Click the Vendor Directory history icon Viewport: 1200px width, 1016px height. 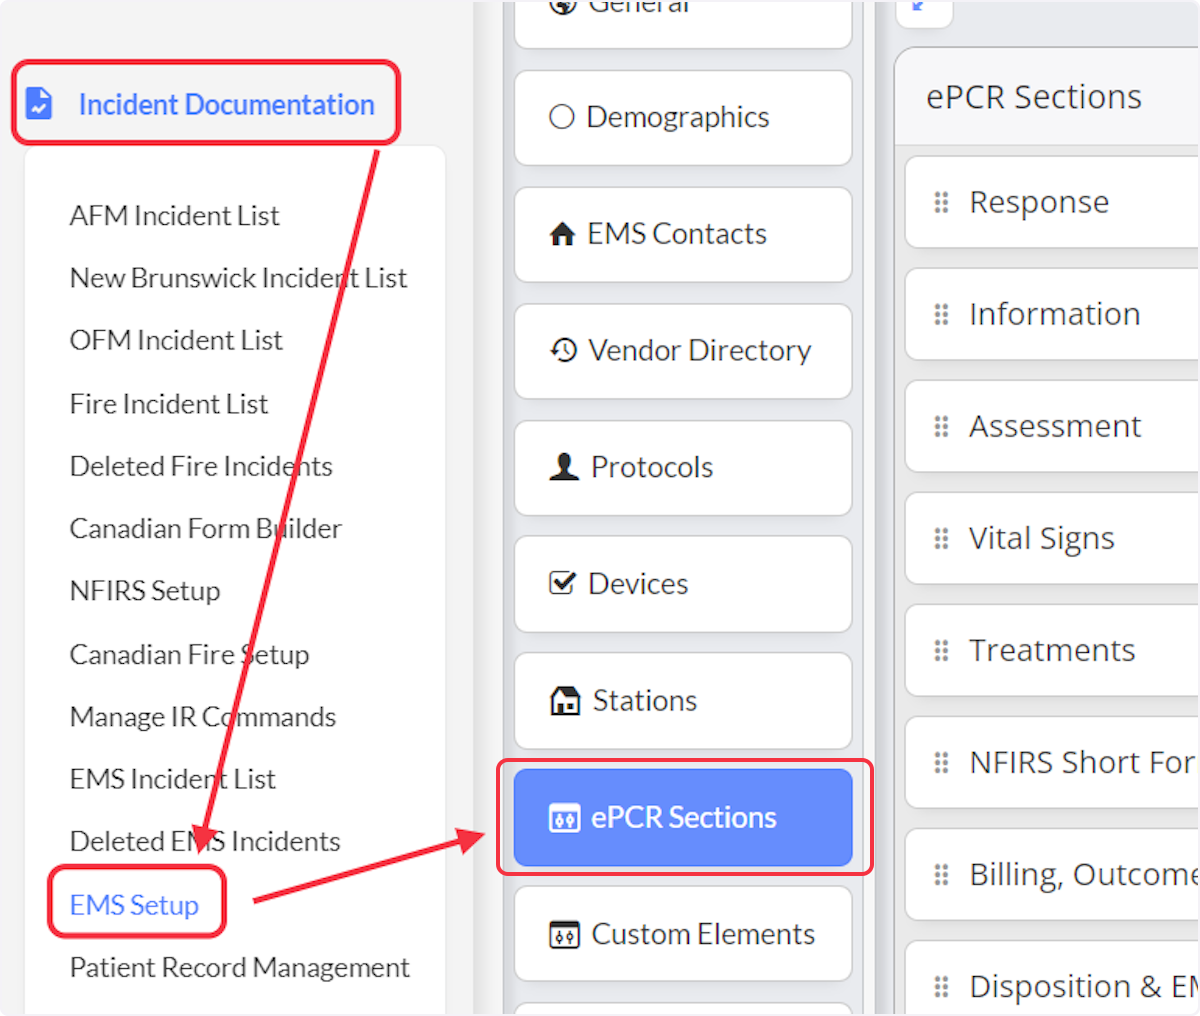[x=563, y=350]
